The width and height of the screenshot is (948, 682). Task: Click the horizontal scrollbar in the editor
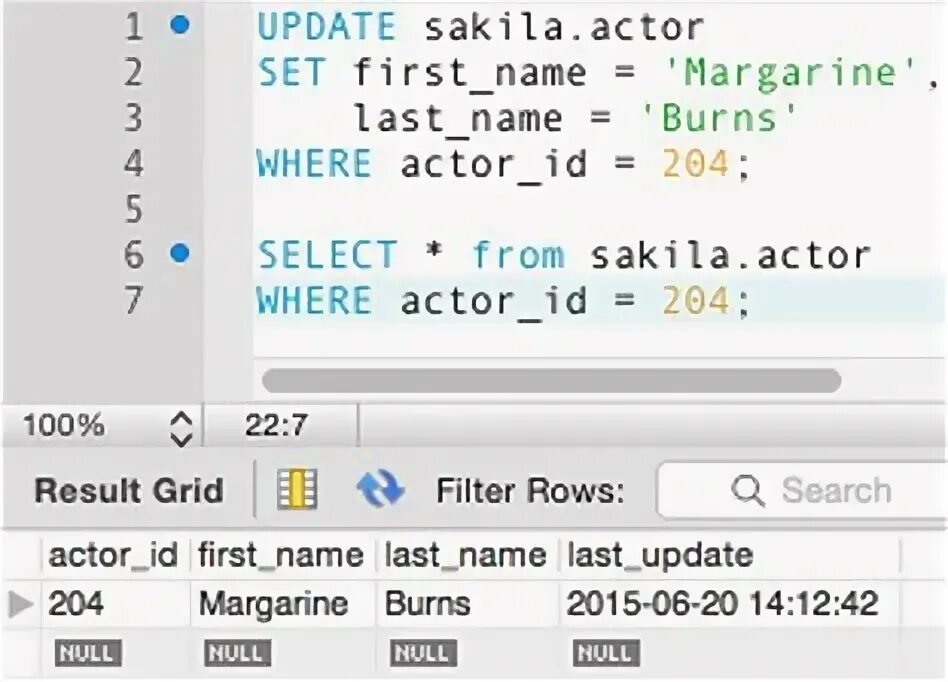click(x=551, y=381)
